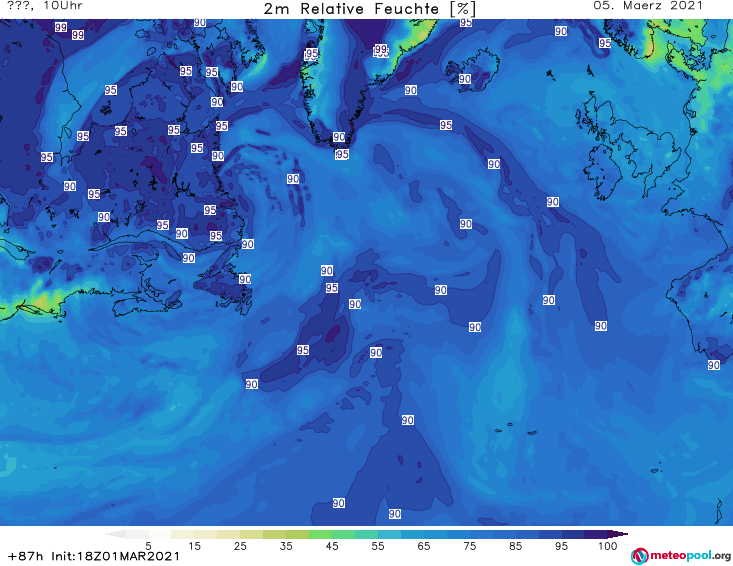Screen dimensions: 733x566
Task: Click the '2m Relative Feuchte [%]' title
Action: (x=369, y=9)
